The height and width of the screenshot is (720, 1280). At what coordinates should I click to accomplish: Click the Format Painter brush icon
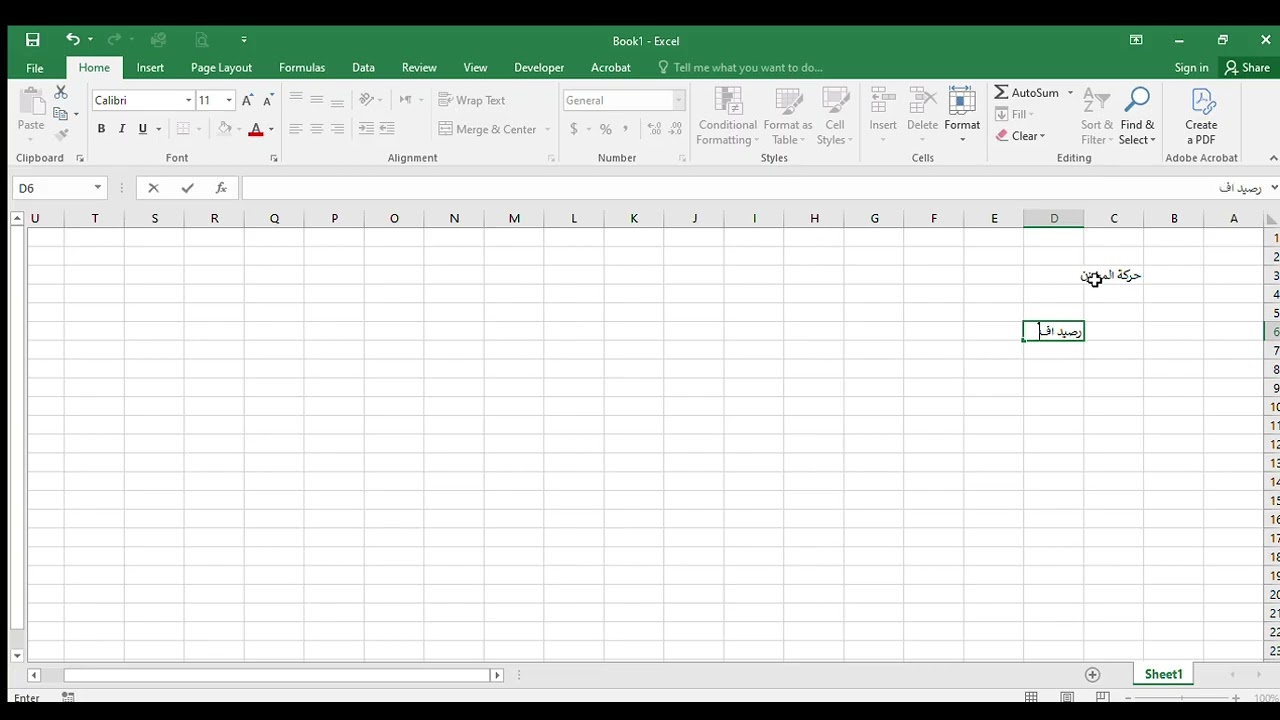[x=60, y=134]
